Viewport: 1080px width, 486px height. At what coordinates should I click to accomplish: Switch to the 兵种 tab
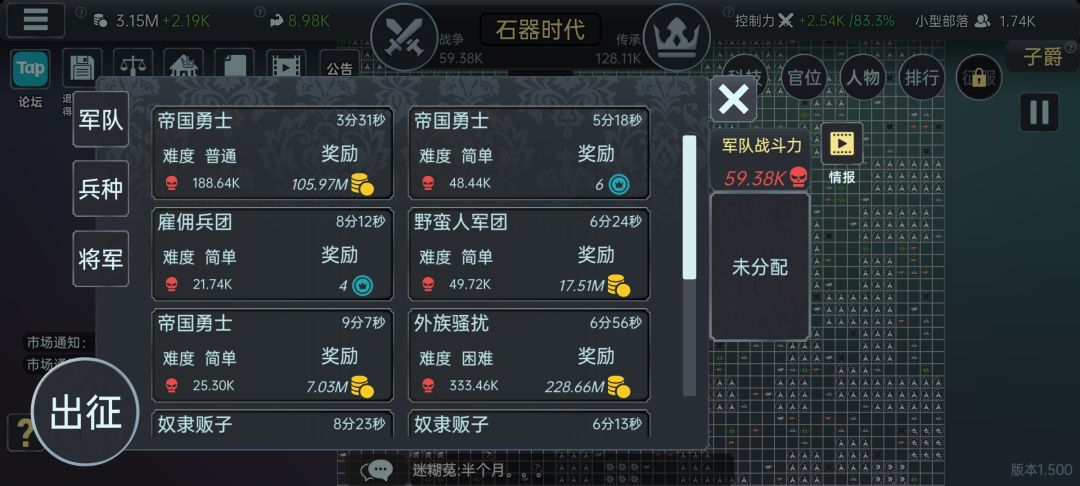tap(101, 189)
